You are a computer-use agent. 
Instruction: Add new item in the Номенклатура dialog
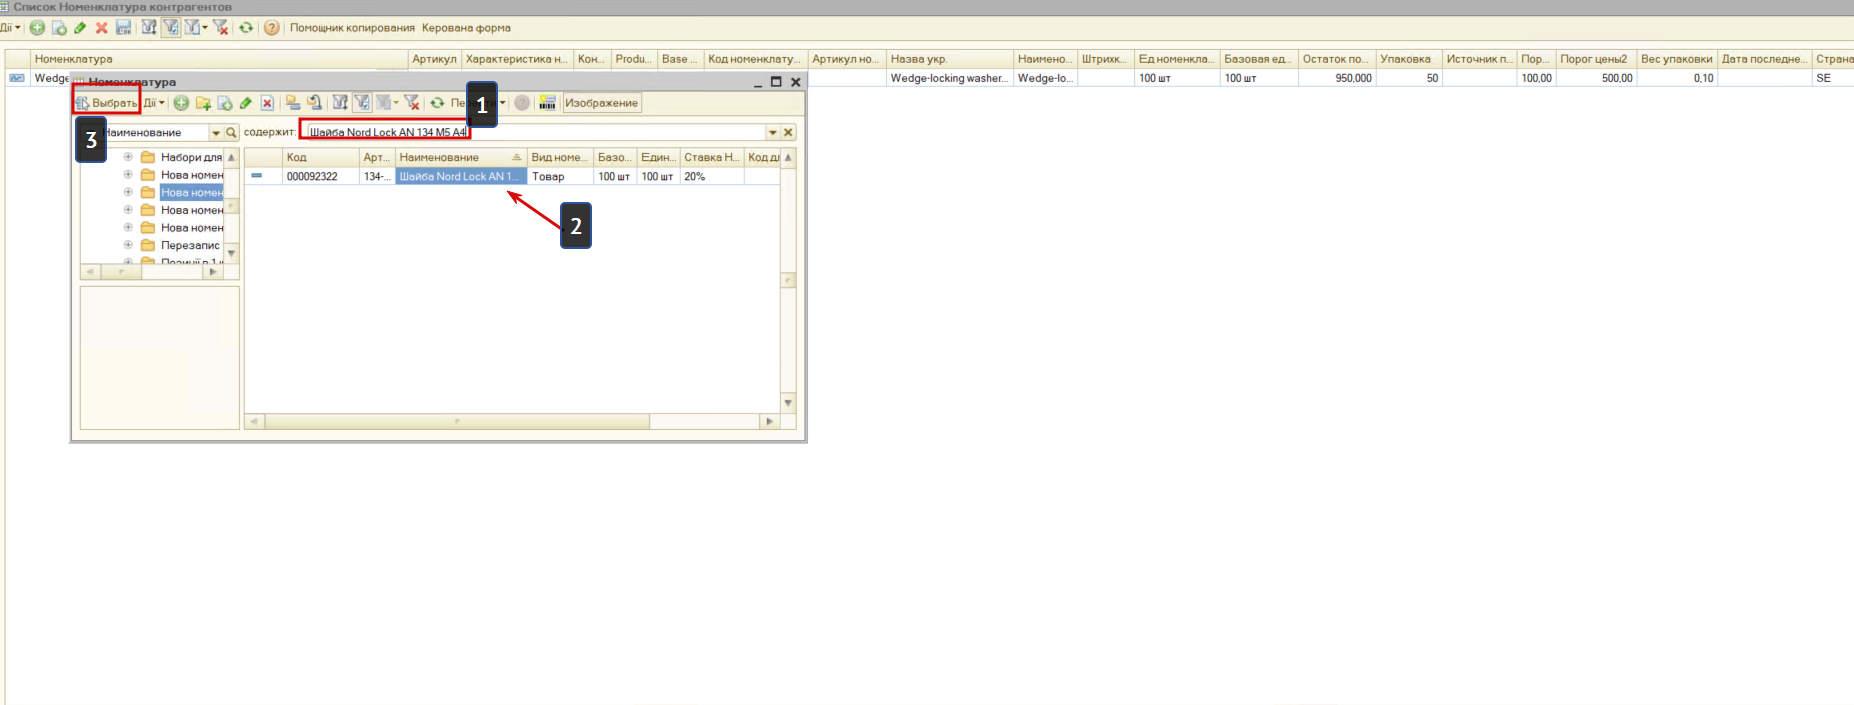click(181, 103)
